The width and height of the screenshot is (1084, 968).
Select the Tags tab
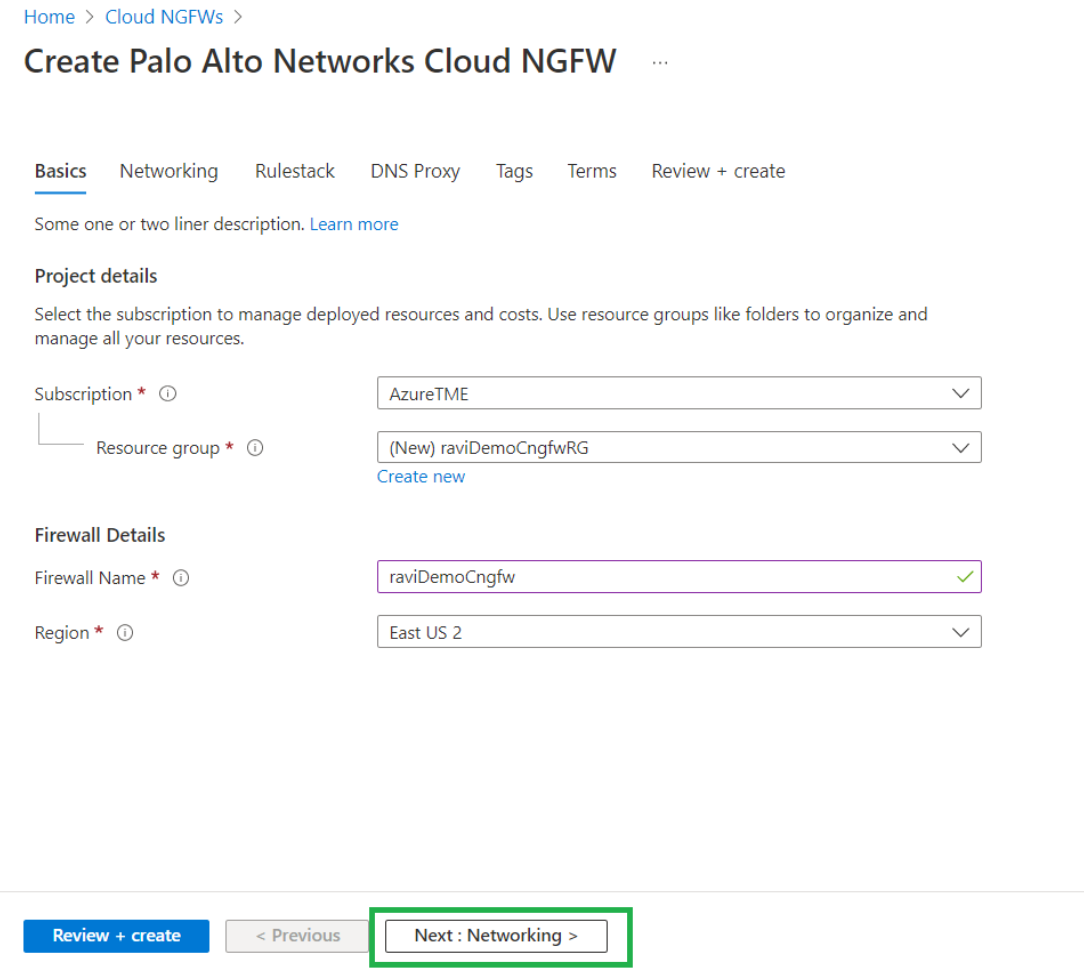514,171
